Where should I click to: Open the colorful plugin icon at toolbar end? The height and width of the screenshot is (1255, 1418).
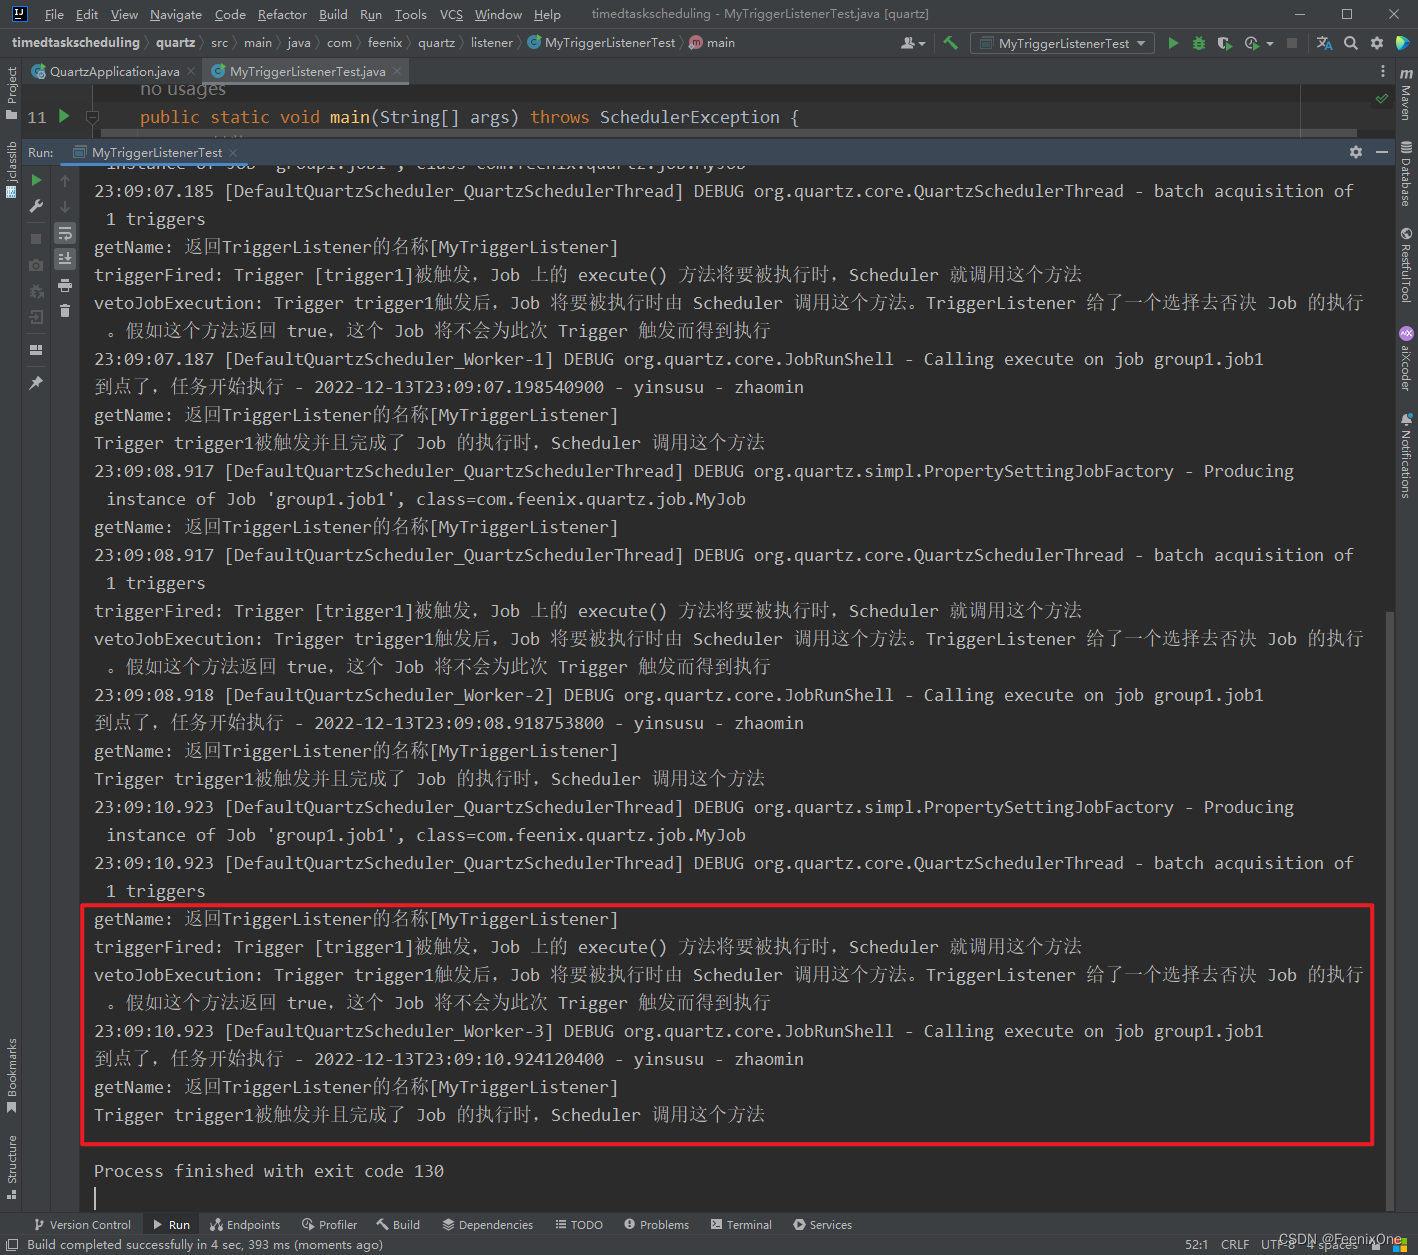[1403, 43]
